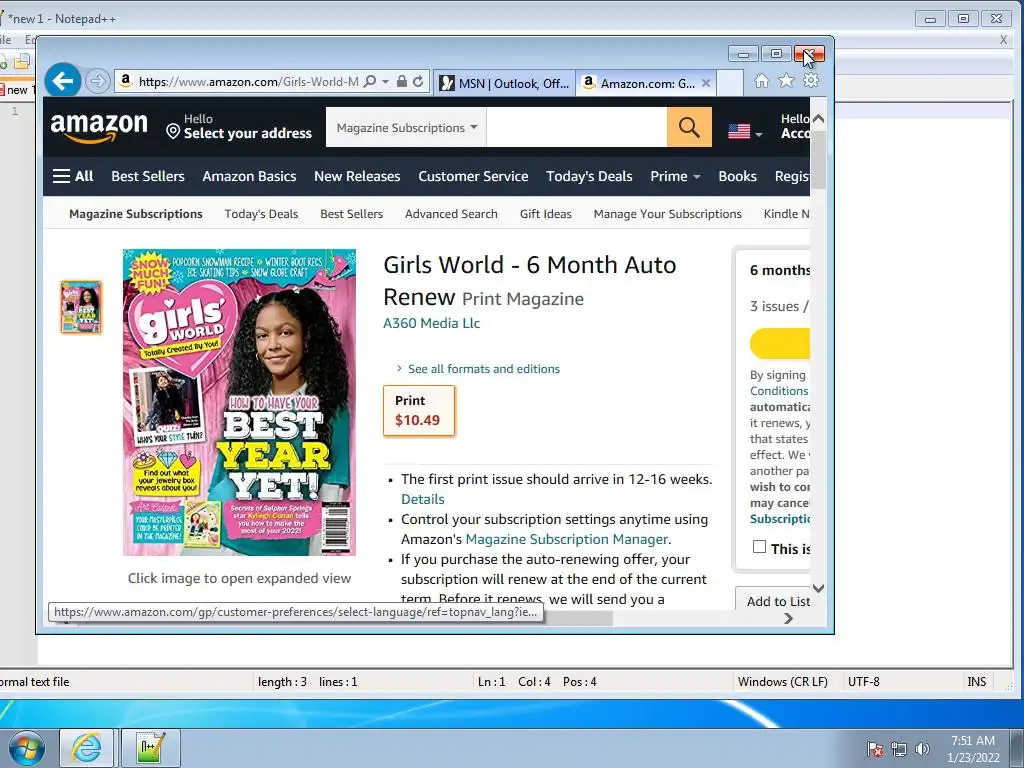
Task: Click UTF-8 encoding in Notepad++ status bar
Action: [x=863, y=682]
